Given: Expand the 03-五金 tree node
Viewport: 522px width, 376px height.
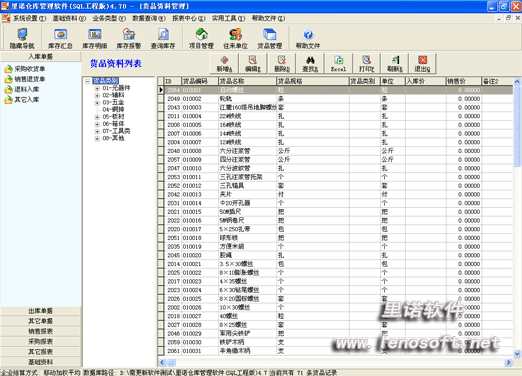Looking at the screenshot, I should tap(97, 103).
